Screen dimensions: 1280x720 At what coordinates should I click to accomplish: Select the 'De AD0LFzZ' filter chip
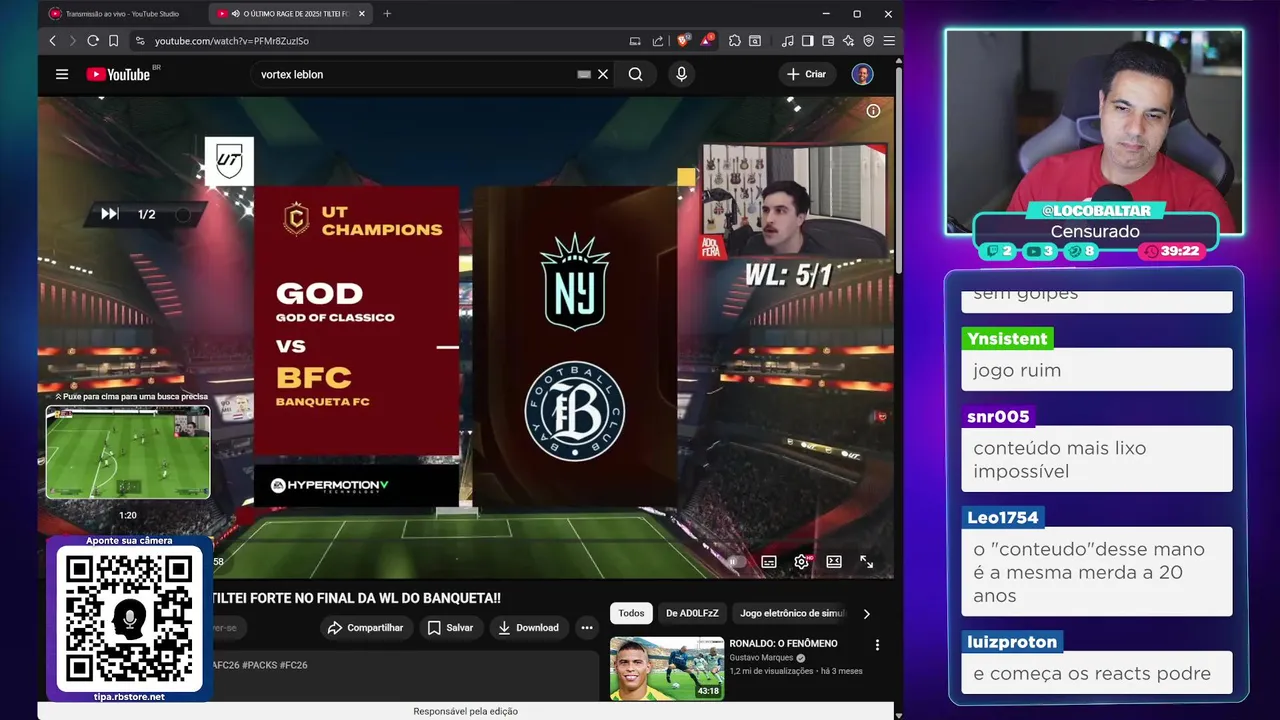692,613
